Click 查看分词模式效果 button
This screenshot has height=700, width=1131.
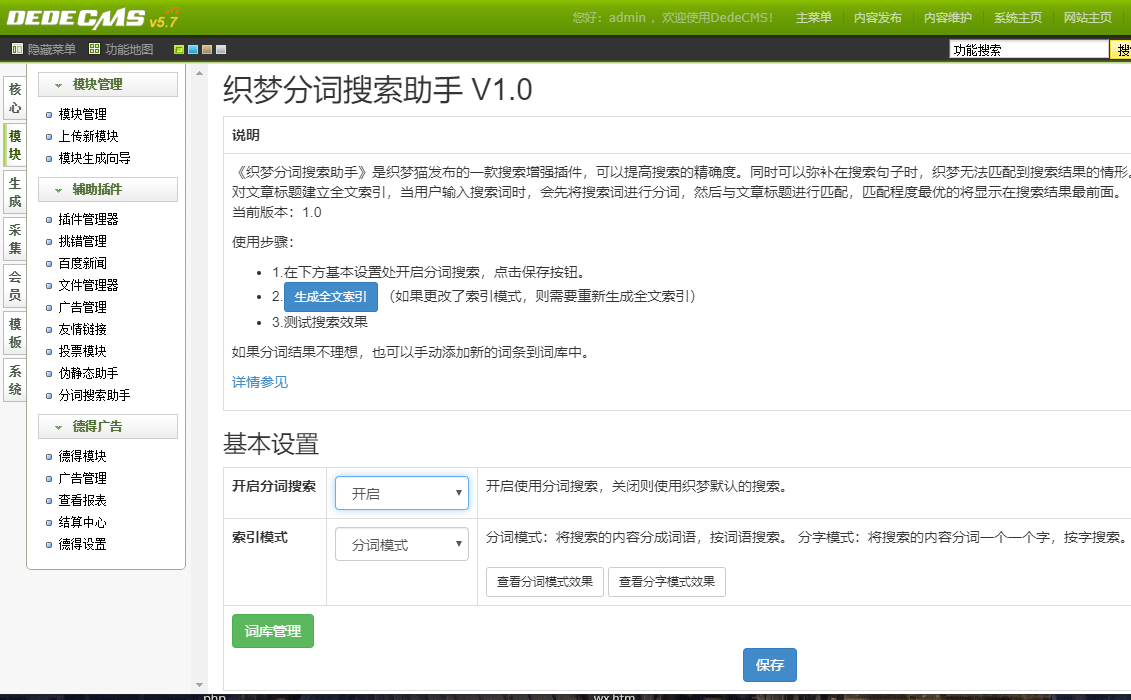coord(545,582)
